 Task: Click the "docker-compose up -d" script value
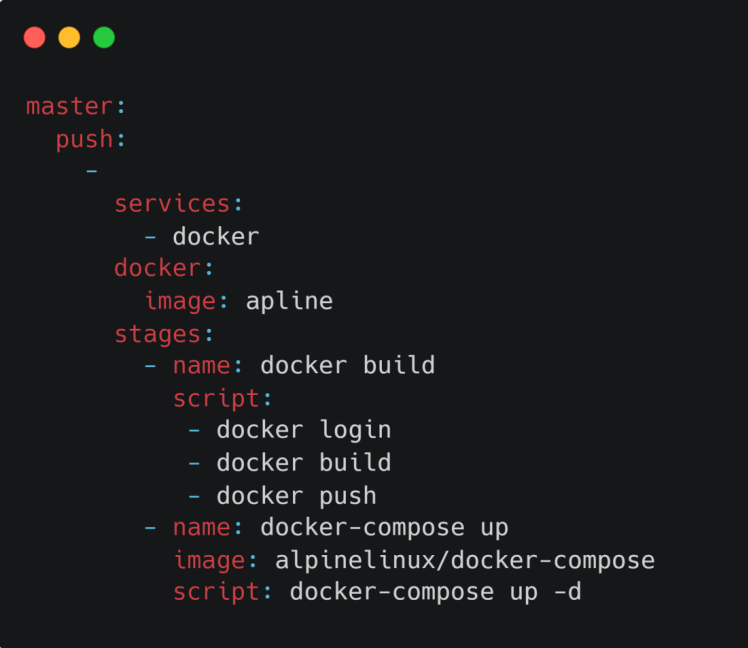pos(435,592)
